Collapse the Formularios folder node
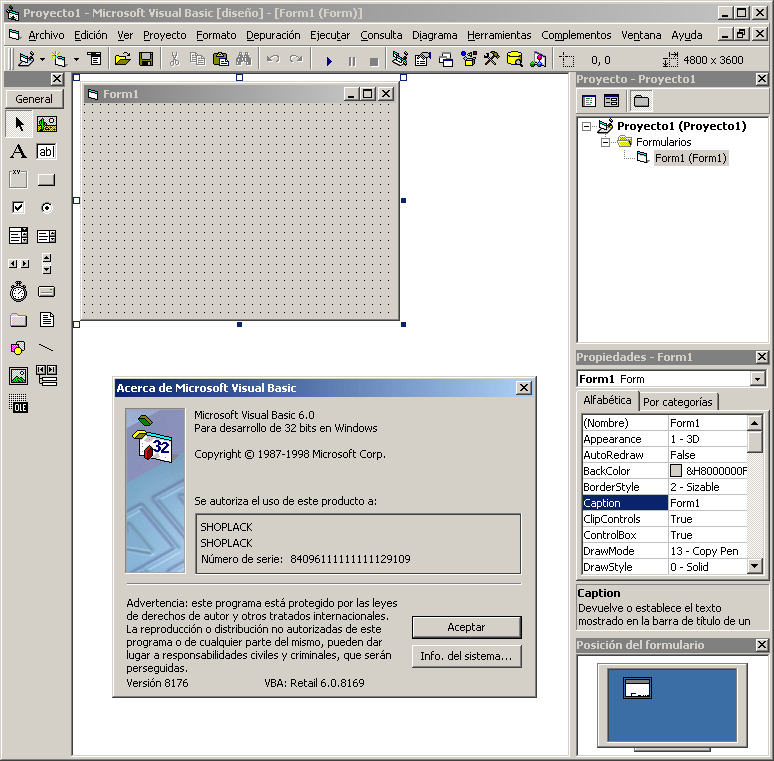Image resolution: width=774 pixels, height=761 pixels. tap(605, 143)
